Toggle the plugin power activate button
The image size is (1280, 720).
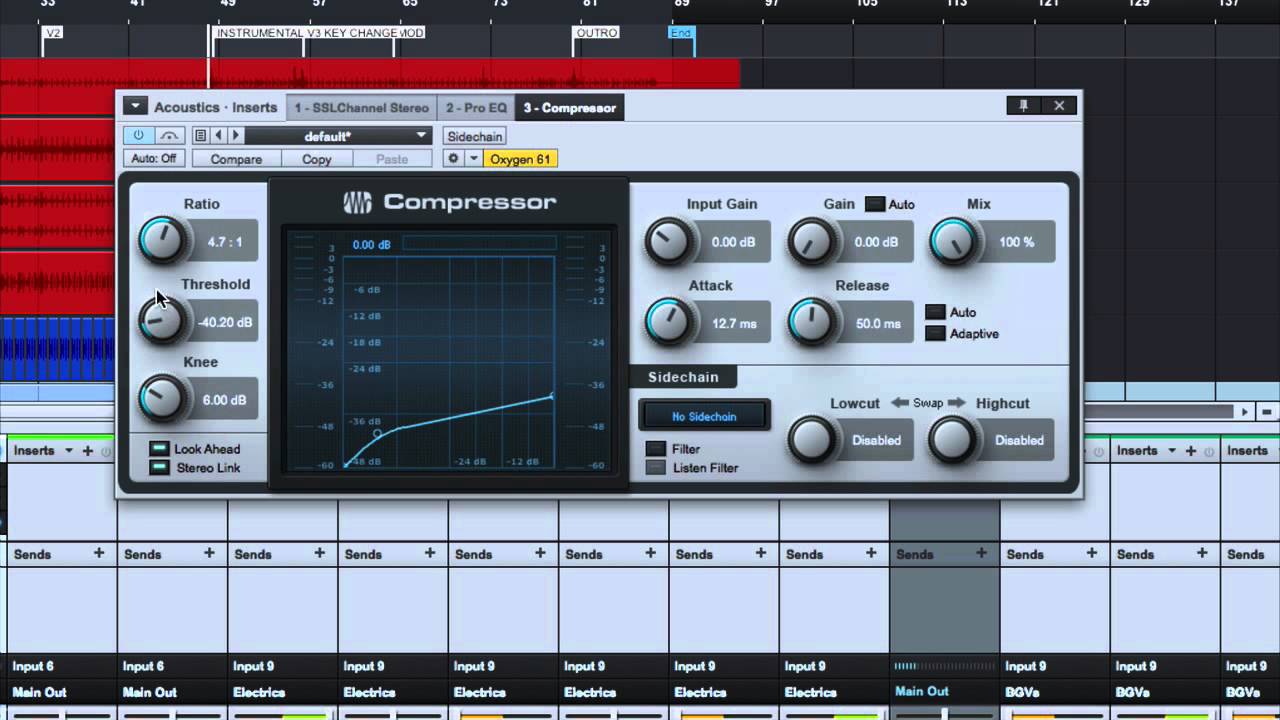pos(138,135)
